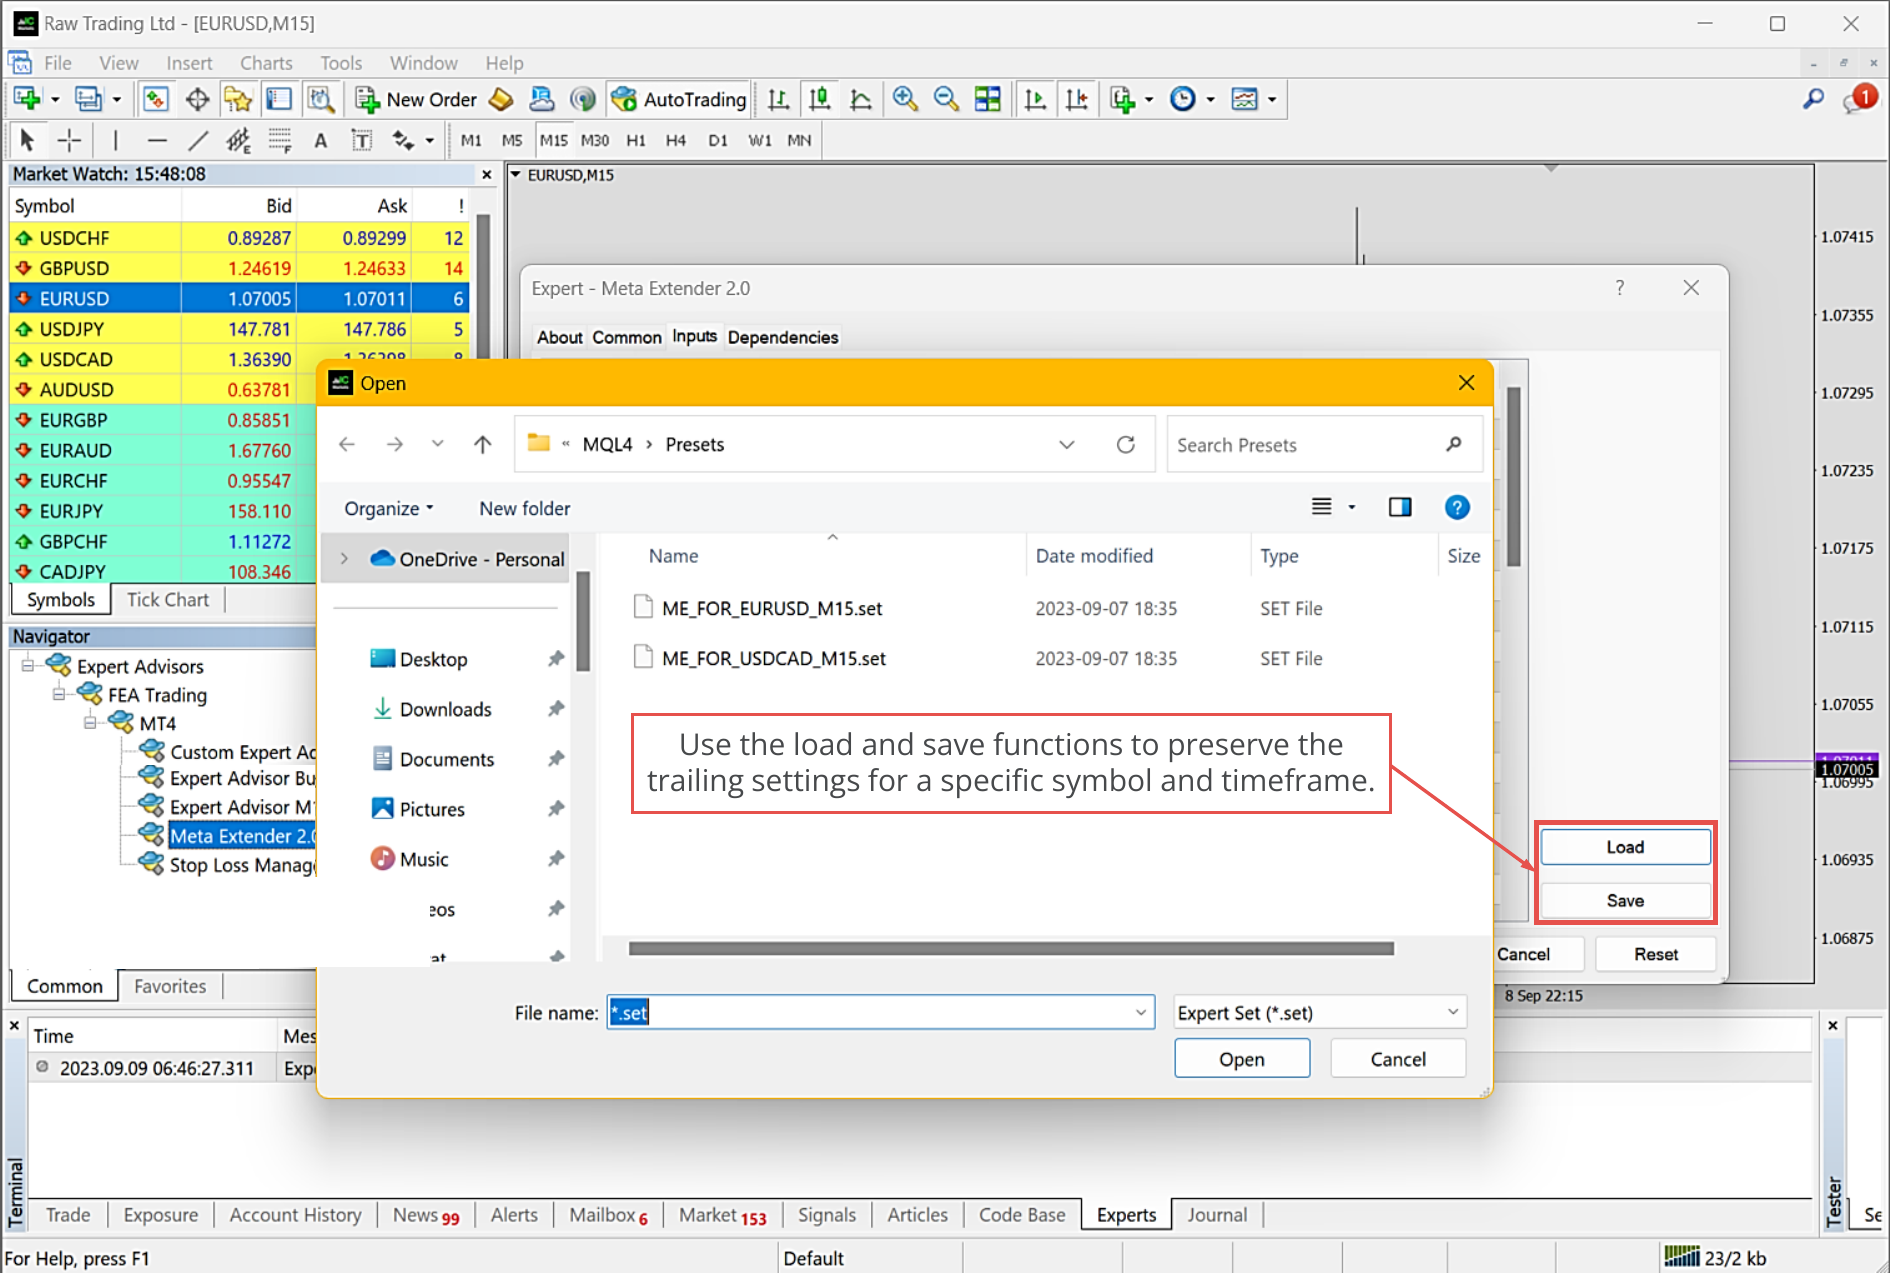Switch chart to Line Chart icon

(861, 99)
